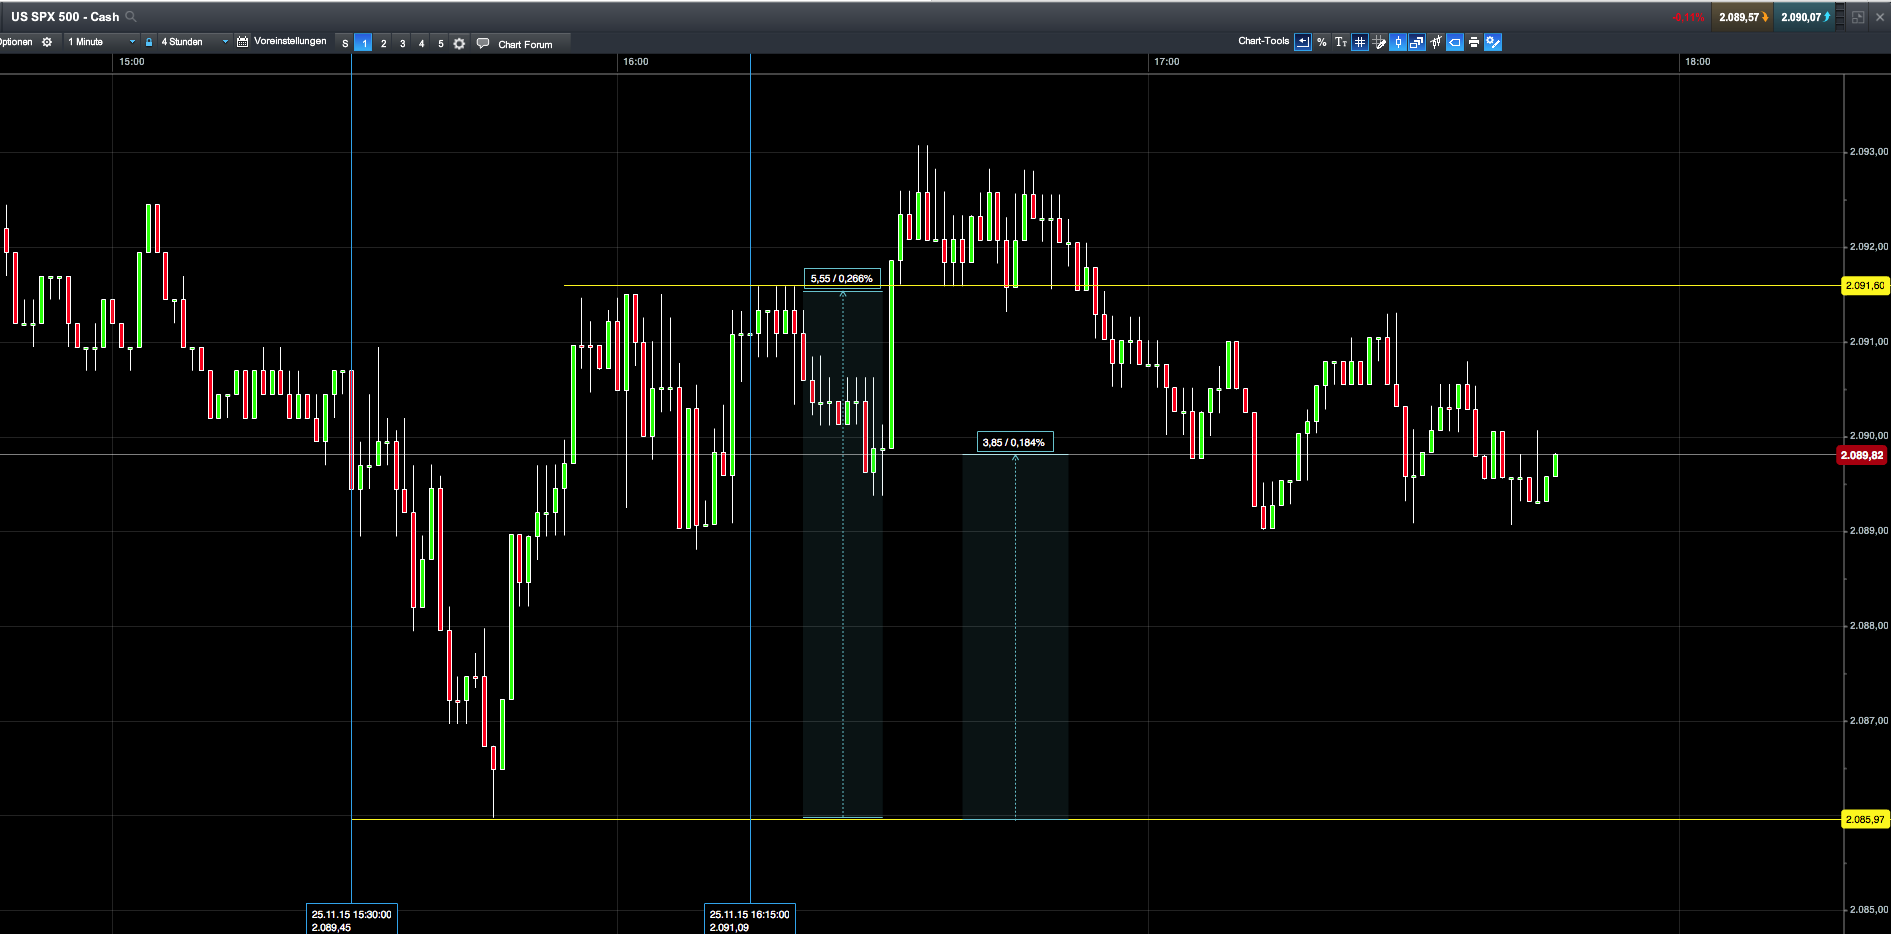Enable the back-arrow undo tool in Chart-Tools
This screenshot has height=934, width=1891.
(x=1303, y=42)
